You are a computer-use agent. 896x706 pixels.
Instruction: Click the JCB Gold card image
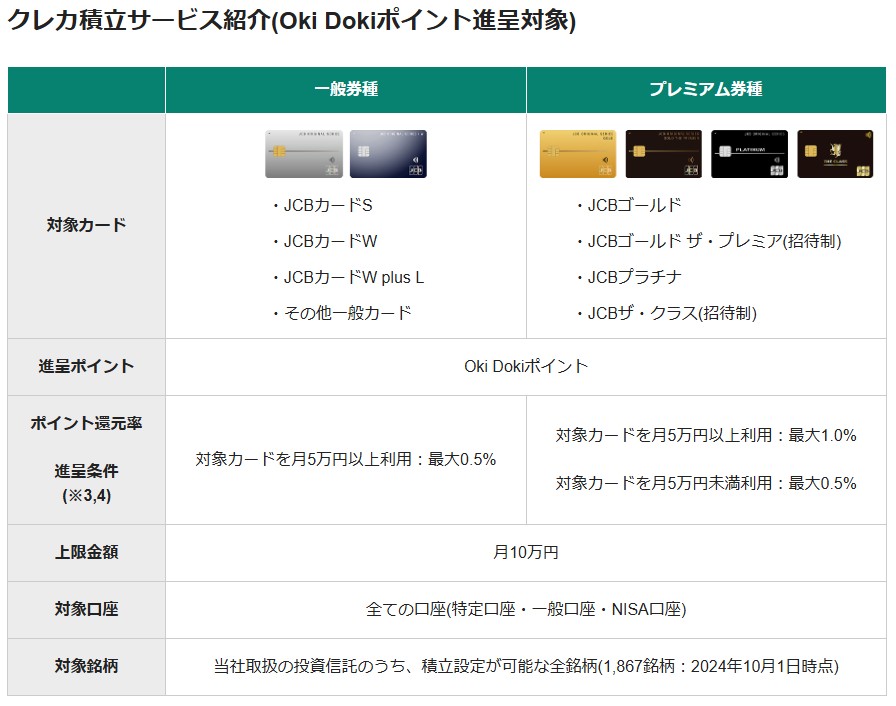[x=578, y=154]
